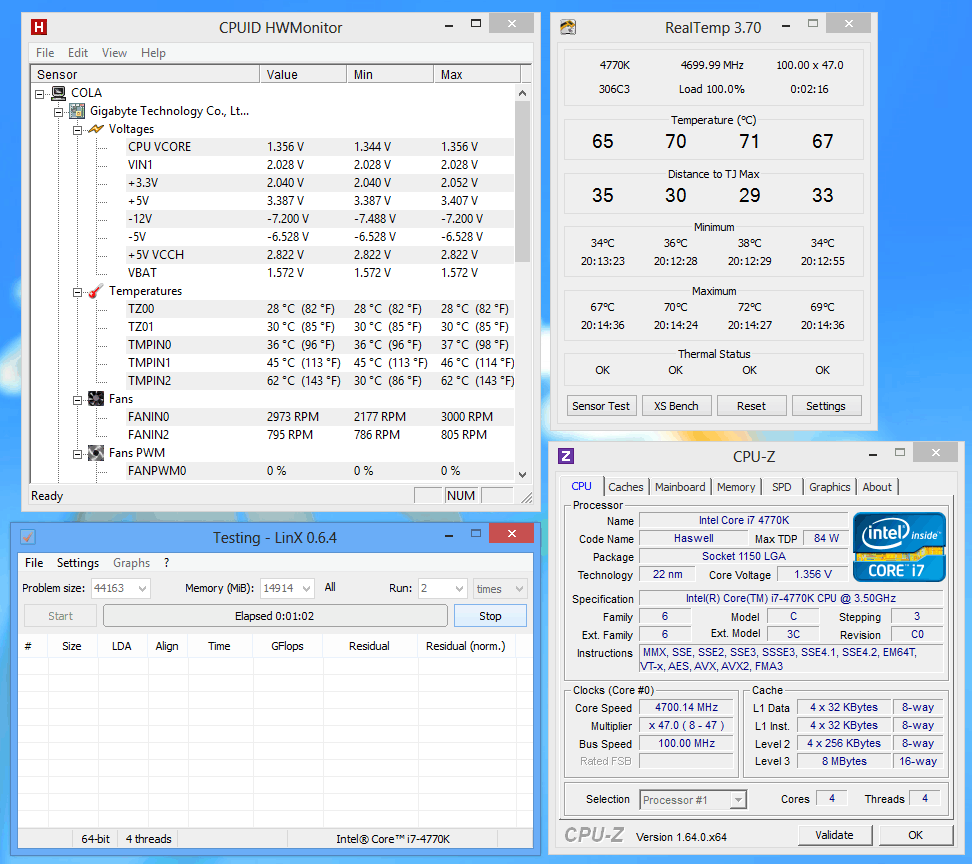Switch to the Mainboard tab in CPU-Z
This screenshot has height=864, width=972.
click(680, 487)
